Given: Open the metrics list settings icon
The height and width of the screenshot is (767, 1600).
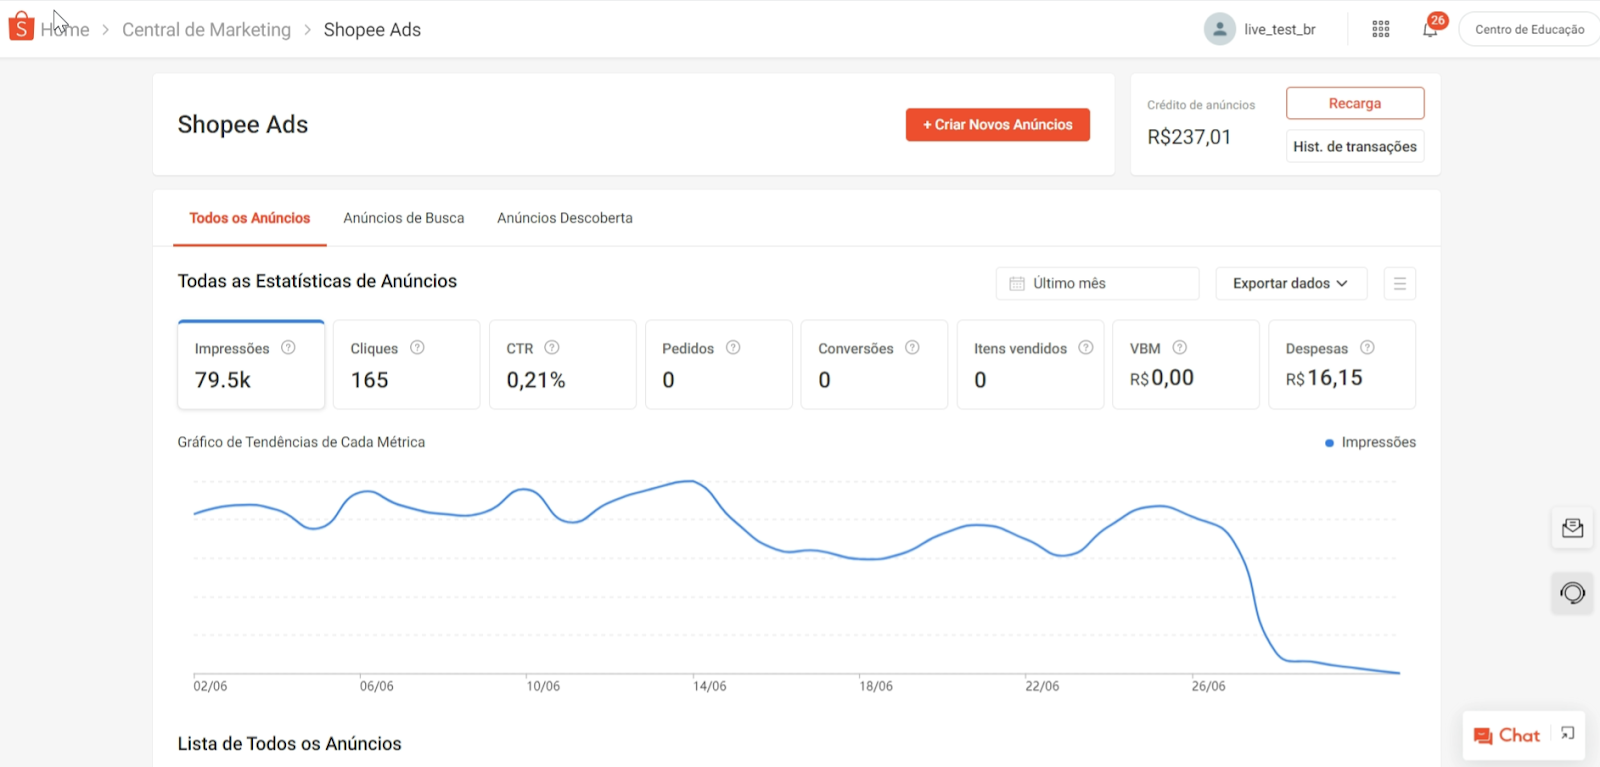Looking at the screenshot, I should (x=1400, y=283).
